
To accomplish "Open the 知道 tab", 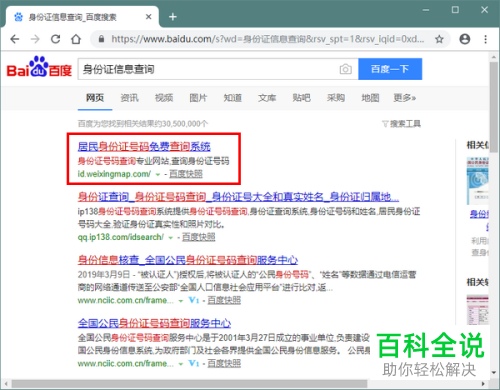I will [232, 98].
